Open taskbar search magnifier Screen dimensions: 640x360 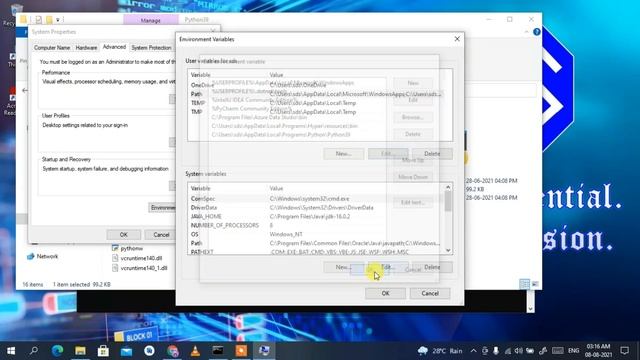(34, 351)
